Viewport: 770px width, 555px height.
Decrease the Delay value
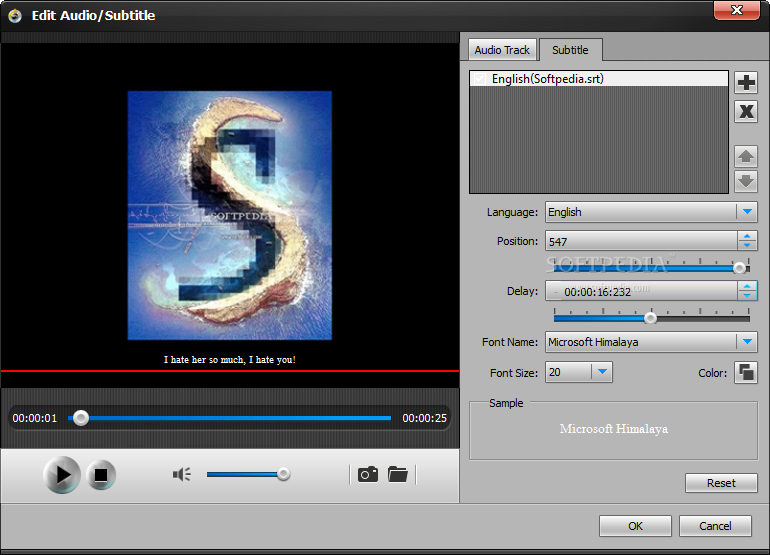(747, 296)
